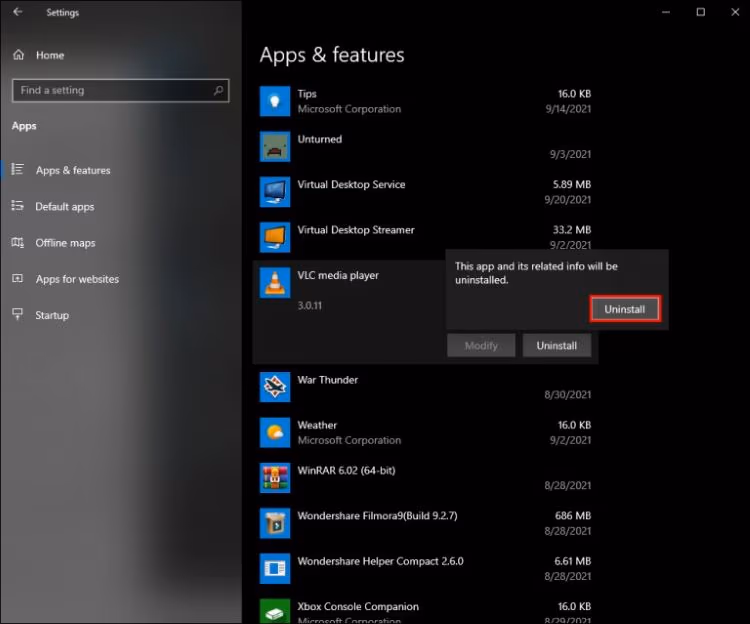The image size is (750, 624).
Task: Select the Tips app lightbulb icon
Action: coord(274,101)
